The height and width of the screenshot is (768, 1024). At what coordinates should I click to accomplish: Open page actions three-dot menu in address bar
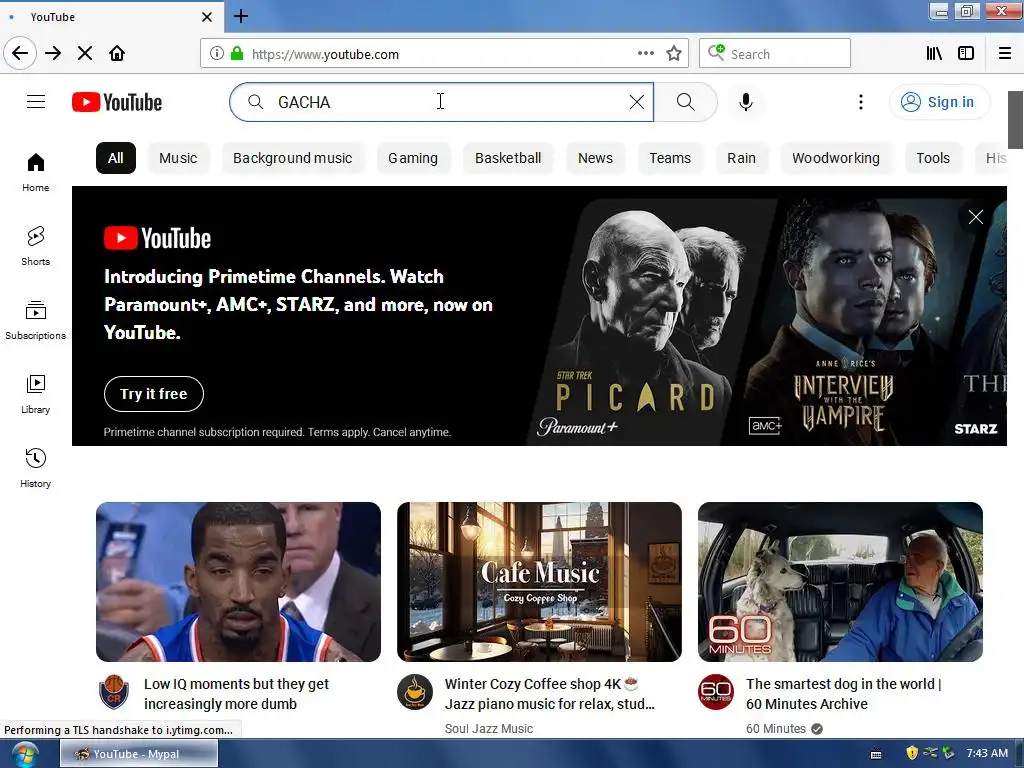[x=646, y=54]
